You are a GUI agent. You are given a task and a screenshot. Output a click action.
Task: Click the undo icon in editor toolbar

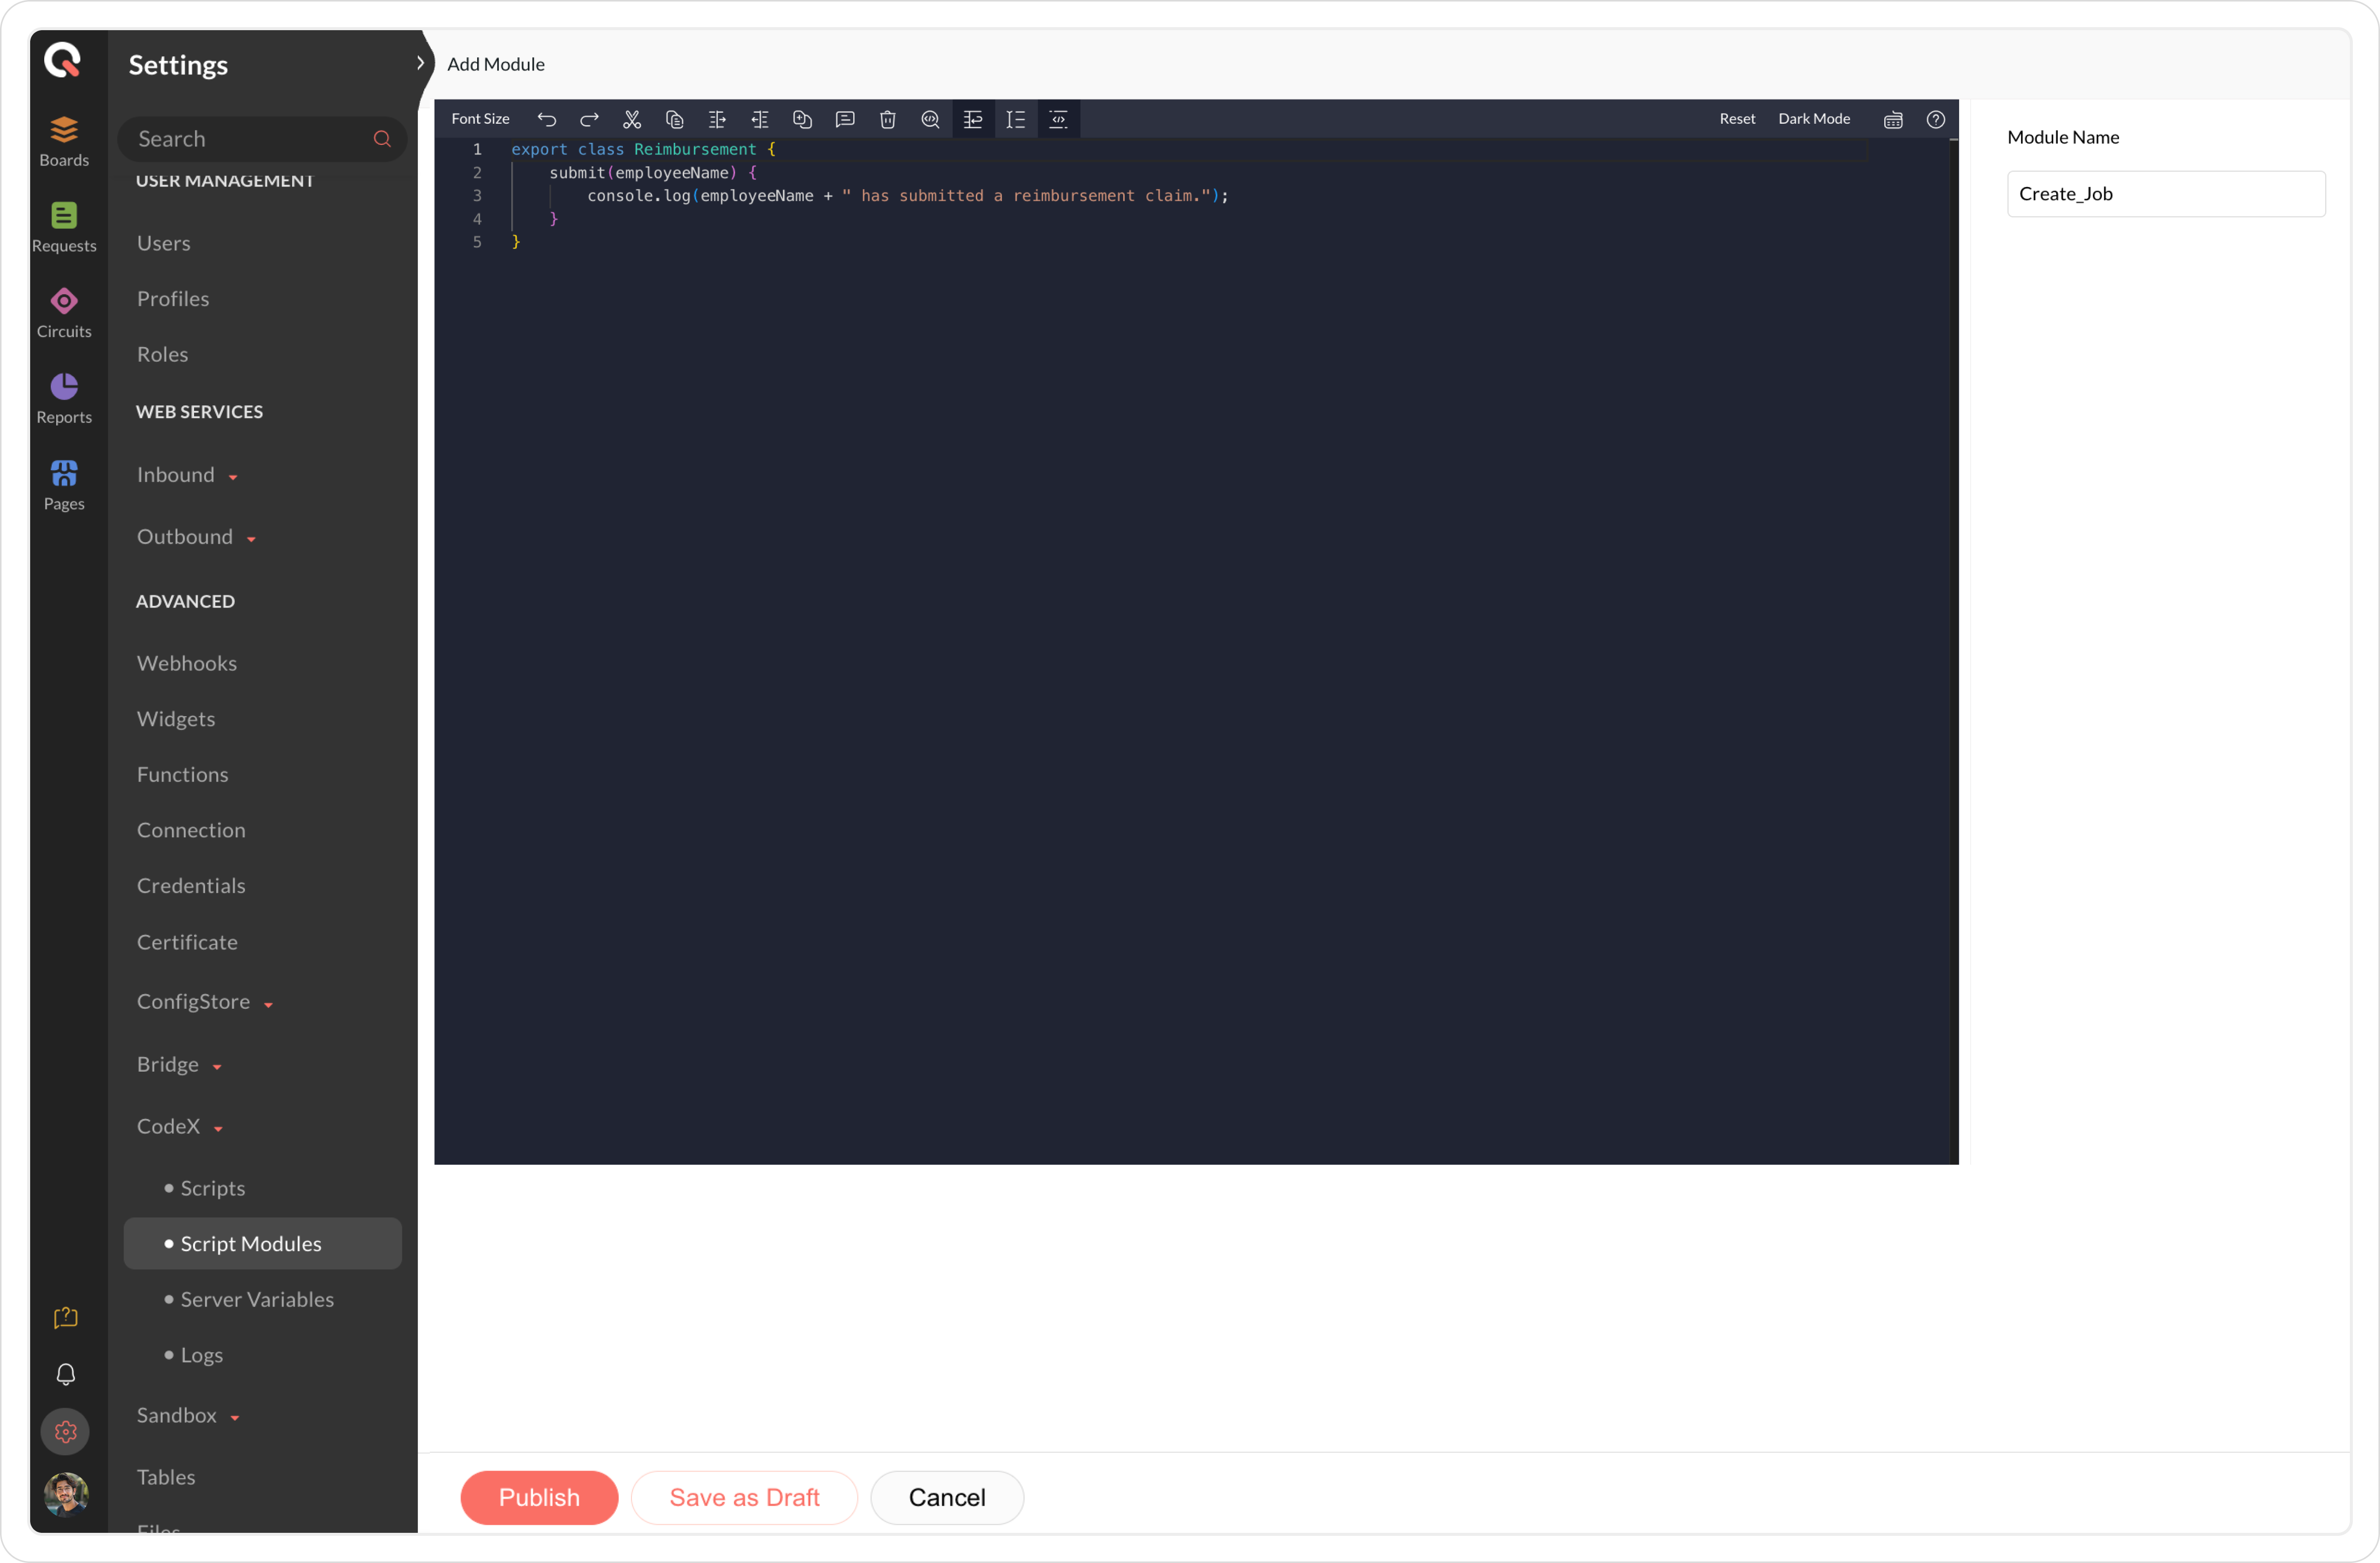[546, 119]
